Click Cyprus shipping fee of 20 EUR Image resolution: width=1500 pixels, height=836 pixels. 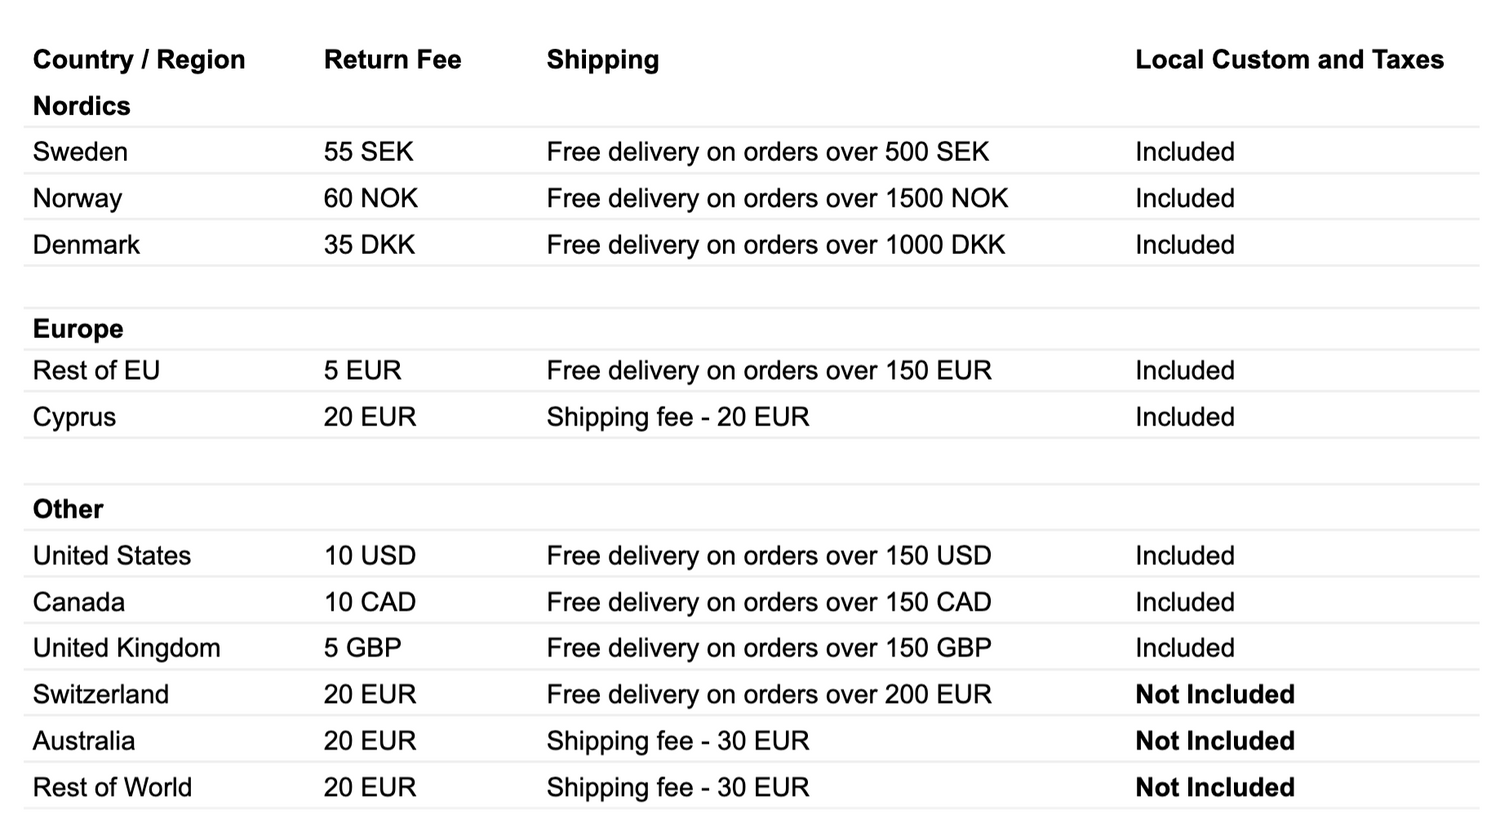677,417
